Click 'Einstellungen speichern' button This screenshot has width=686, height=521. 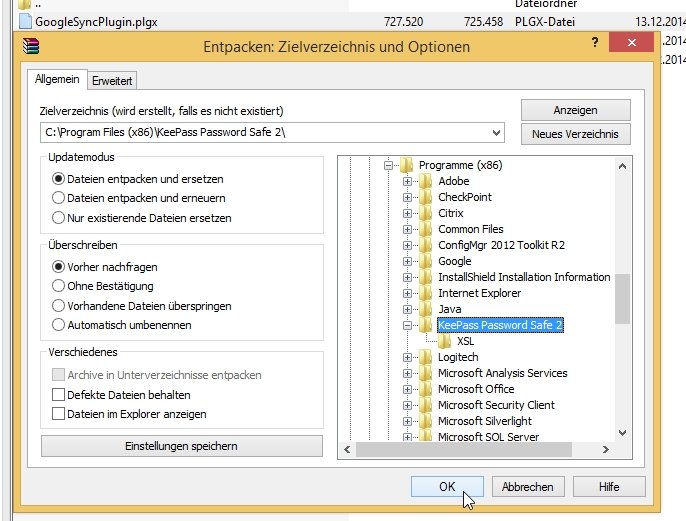pyautogui.click(x=181, y=446)
